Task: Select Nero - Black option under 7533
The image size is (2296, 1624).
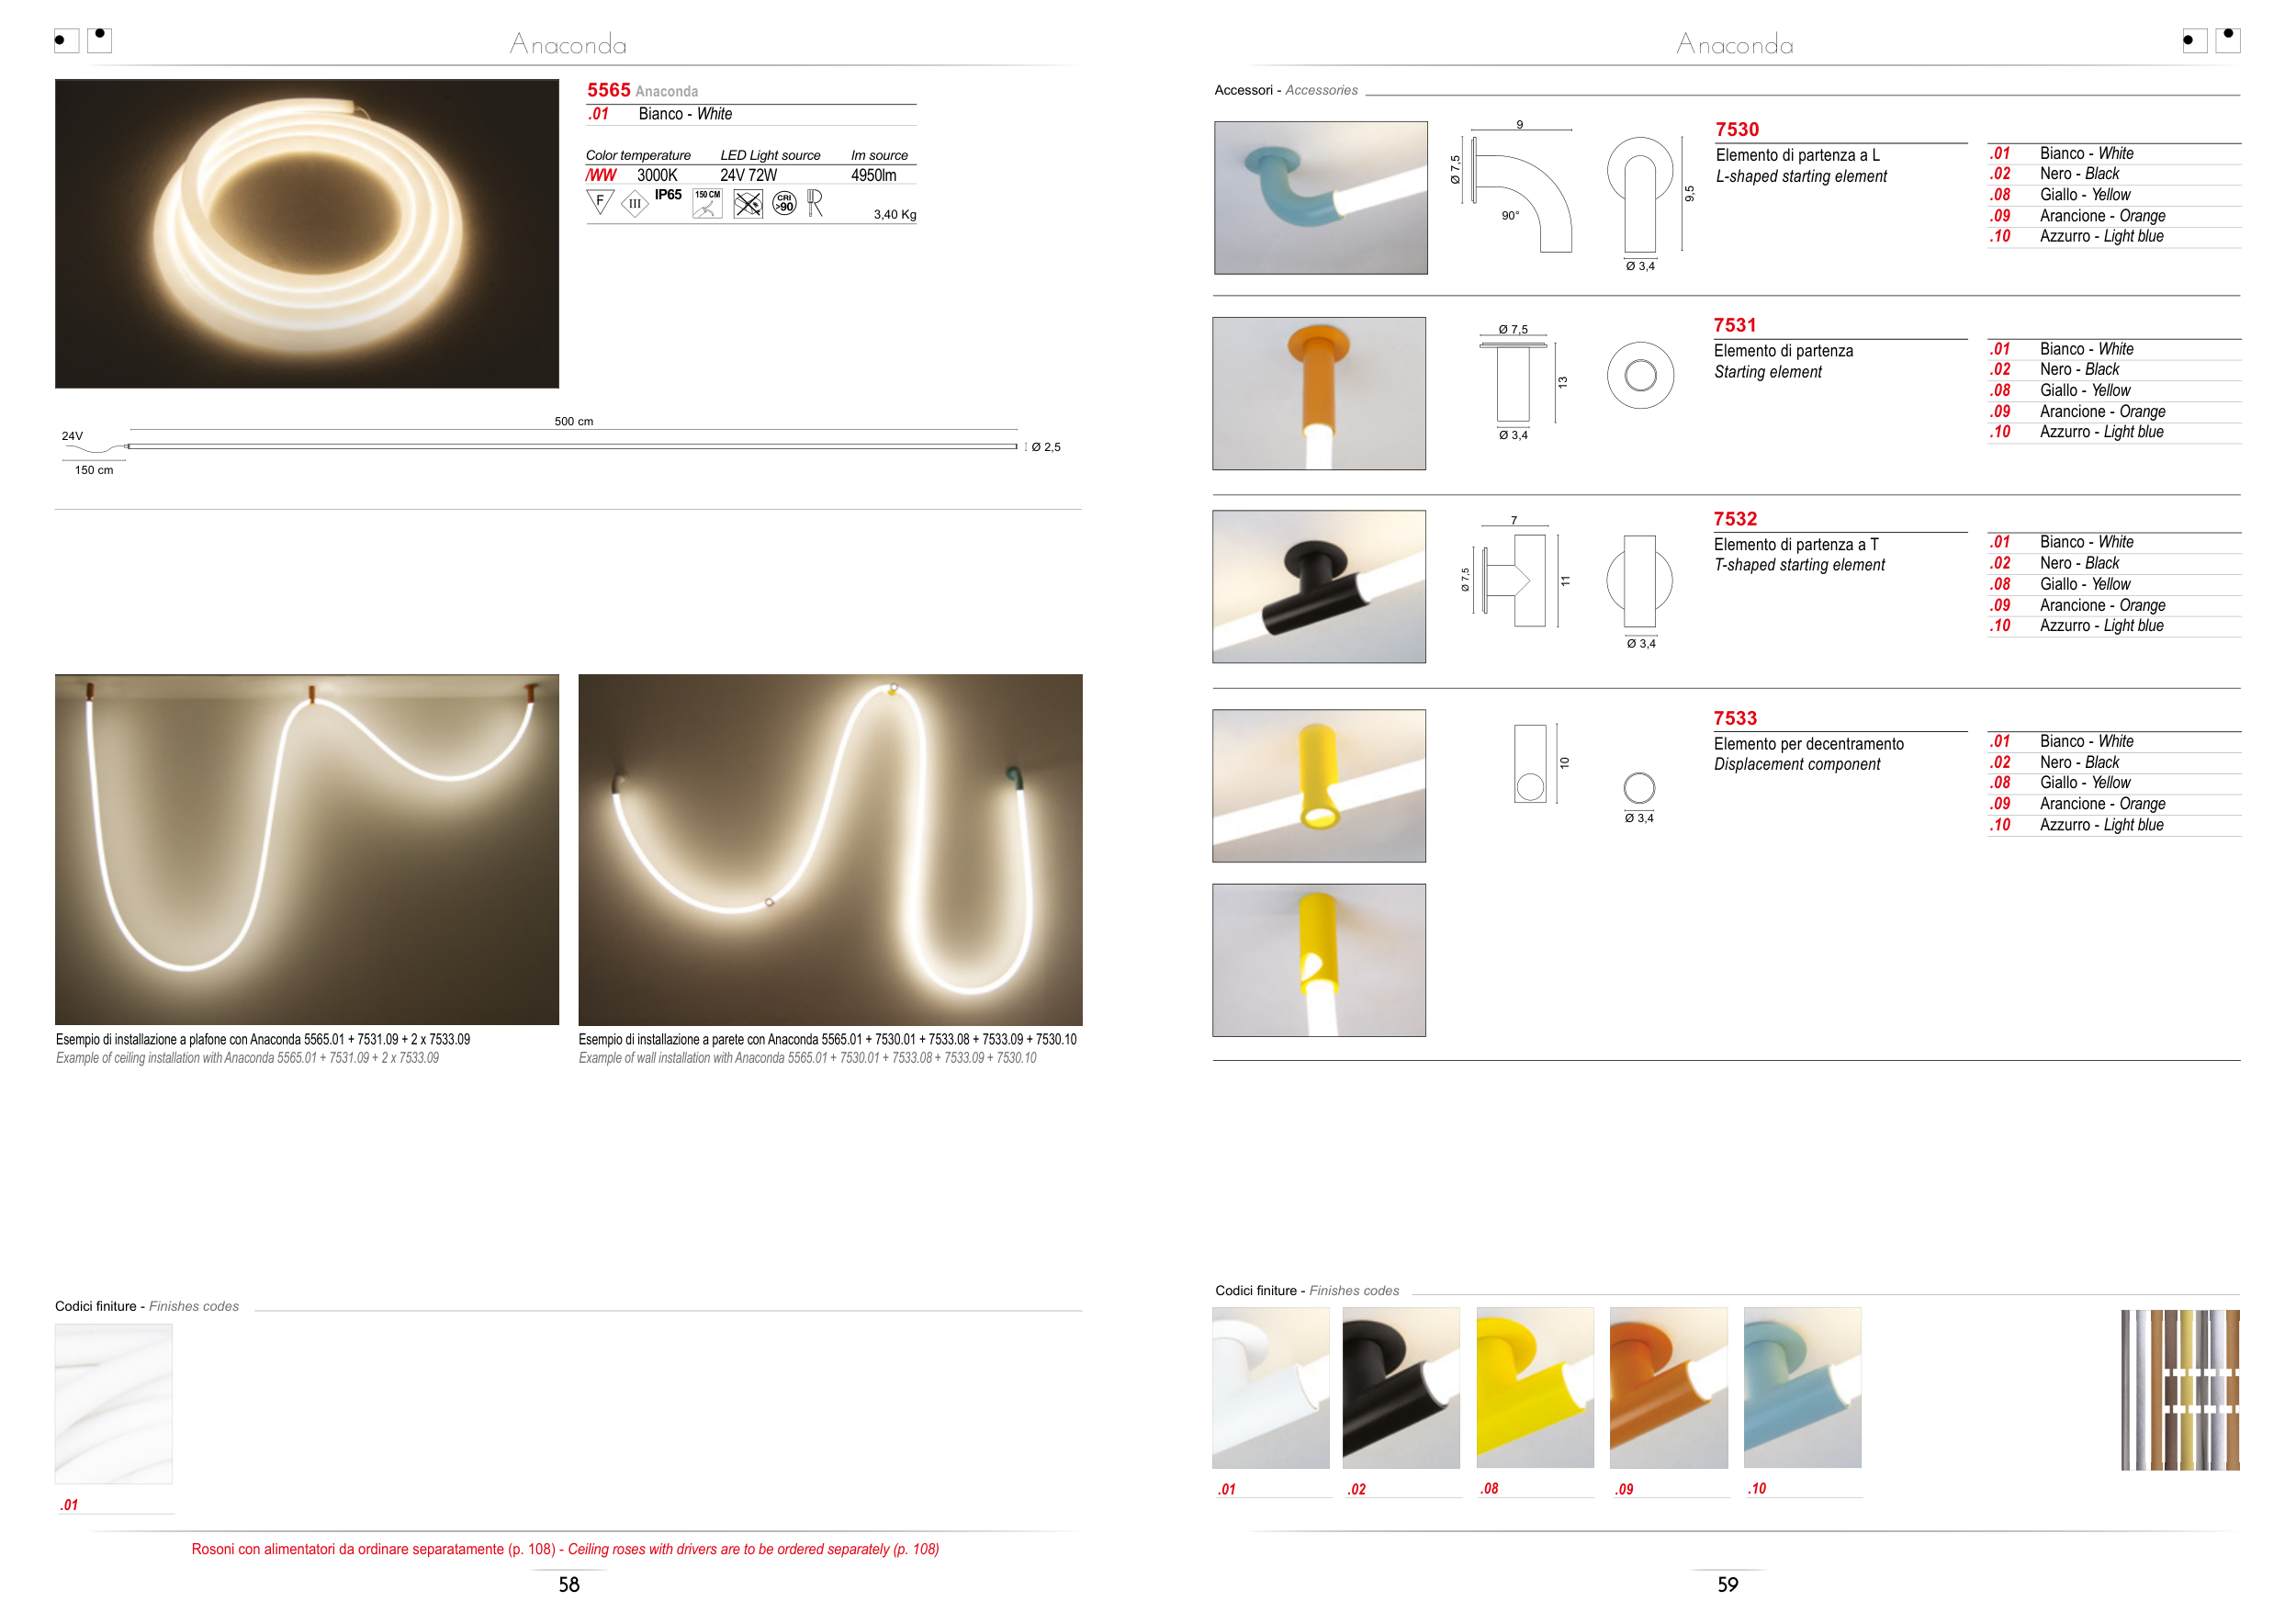Action: point(2079,762)
